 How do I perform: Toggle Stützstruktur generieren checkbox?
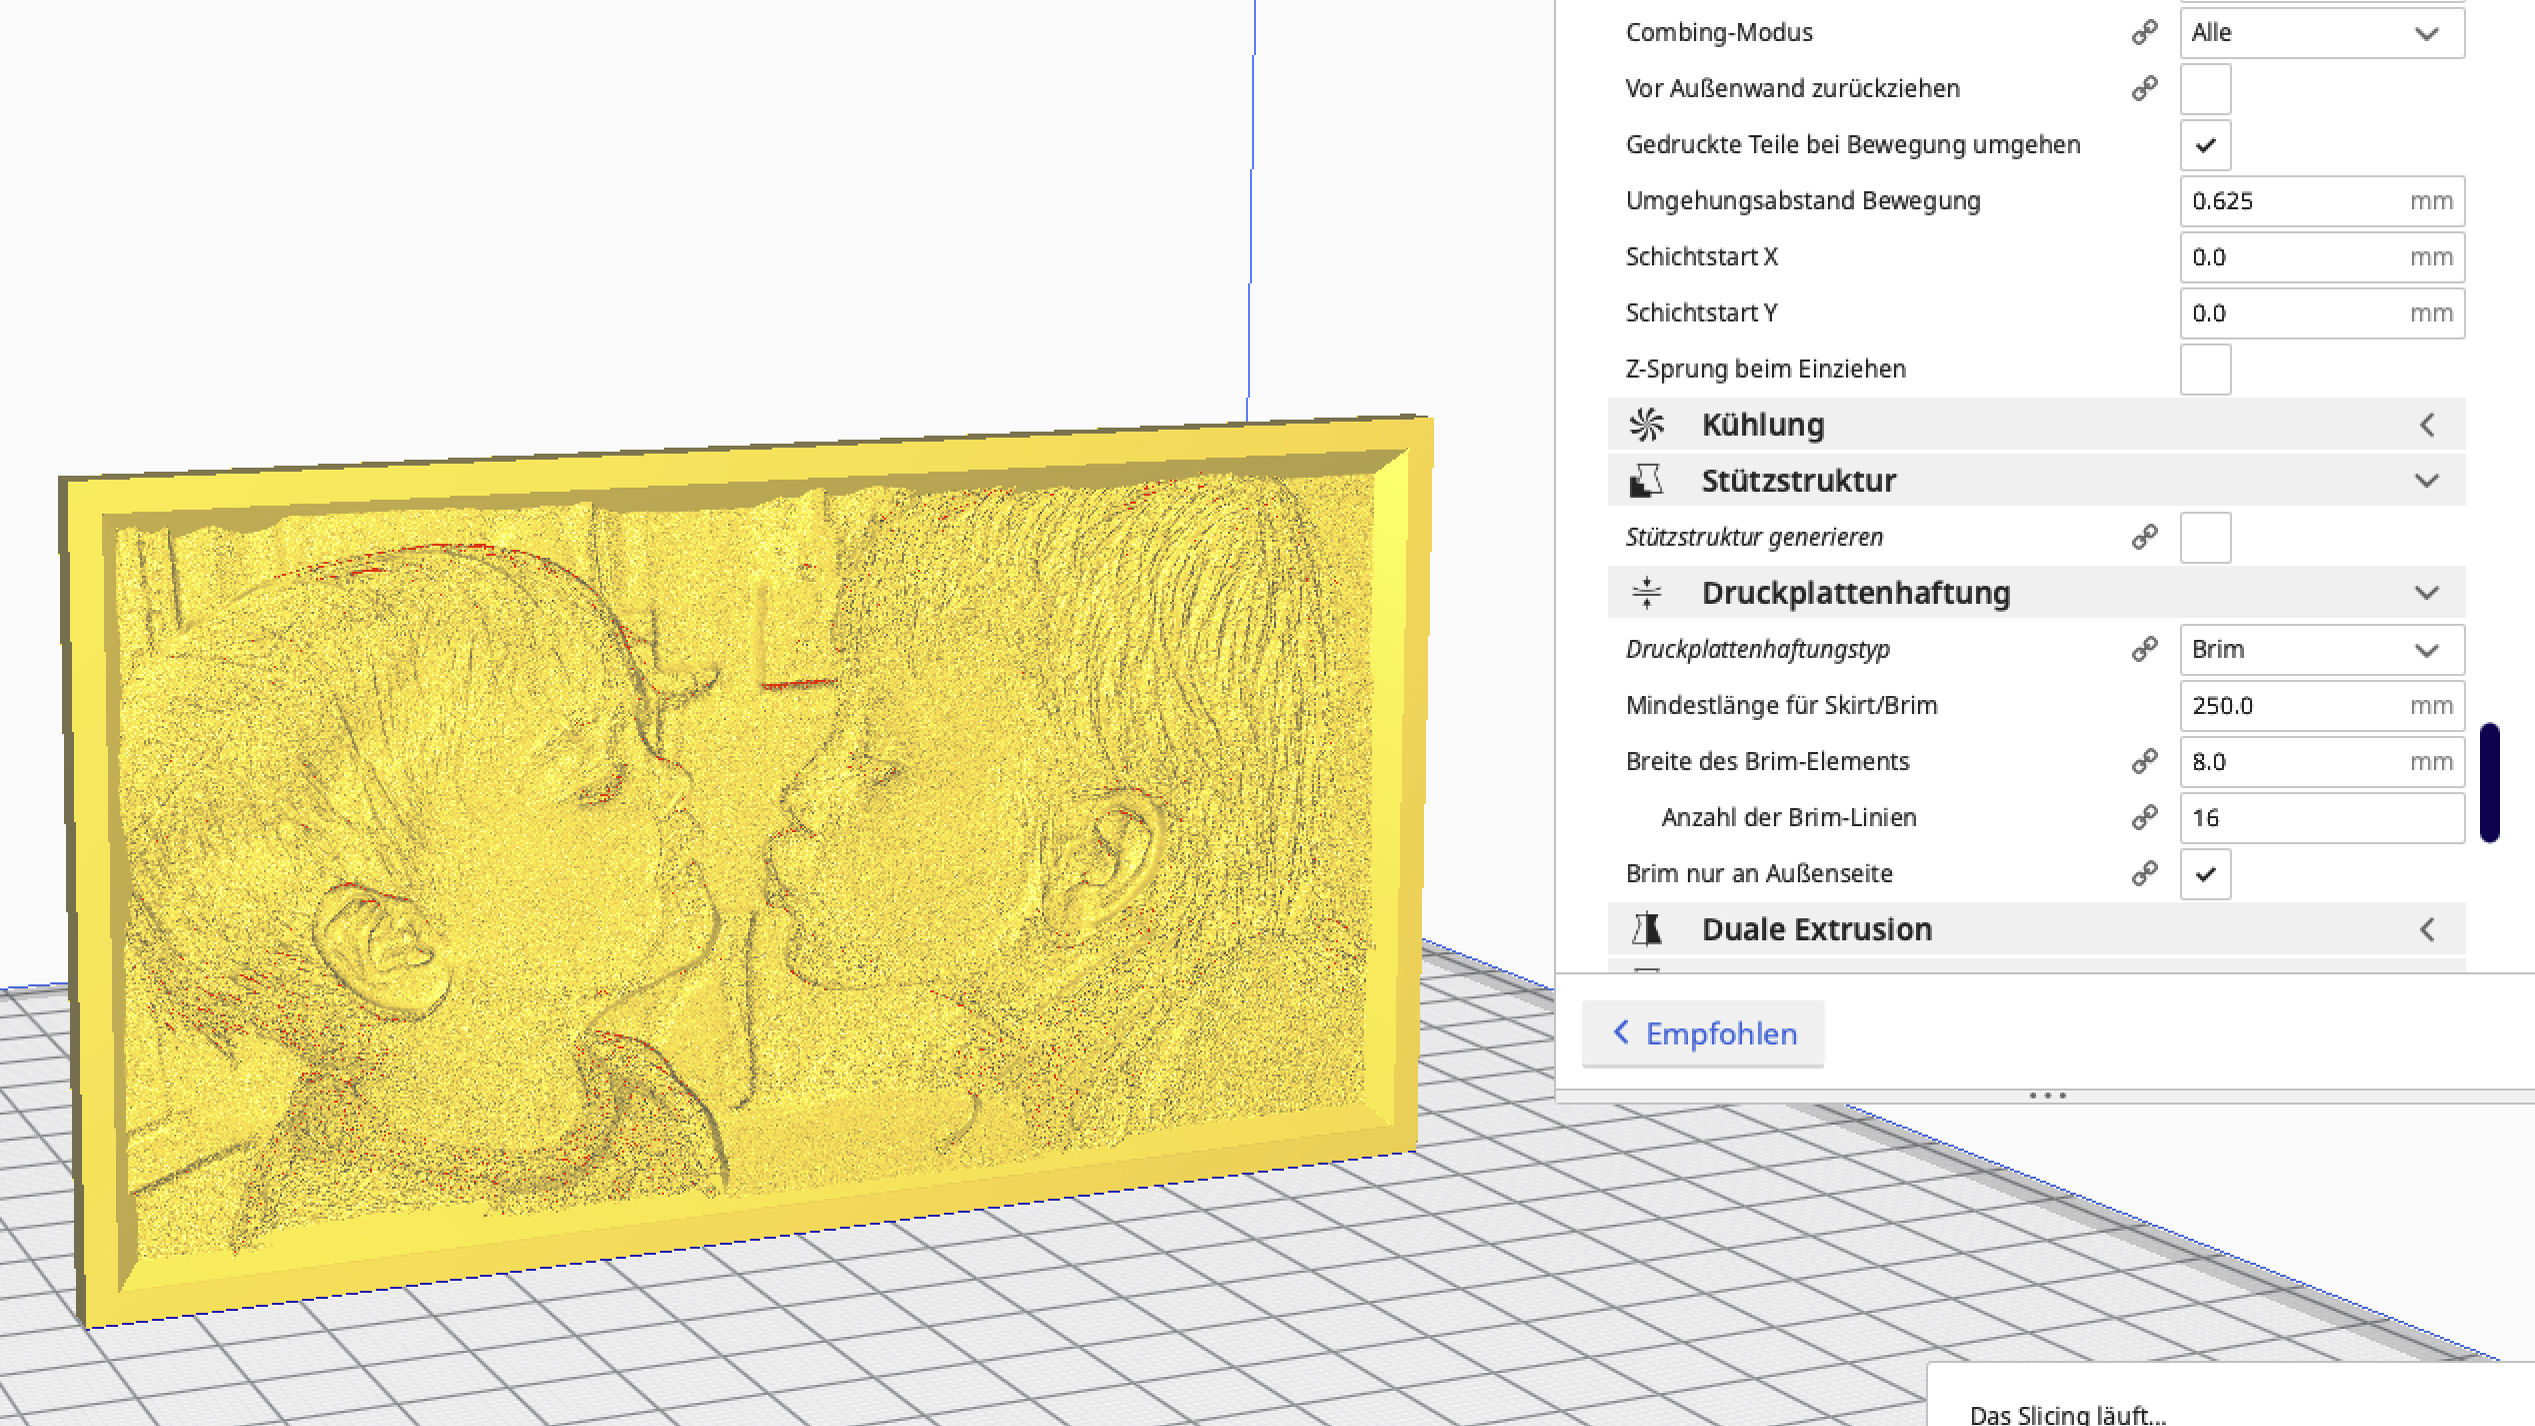point(2205,537)
